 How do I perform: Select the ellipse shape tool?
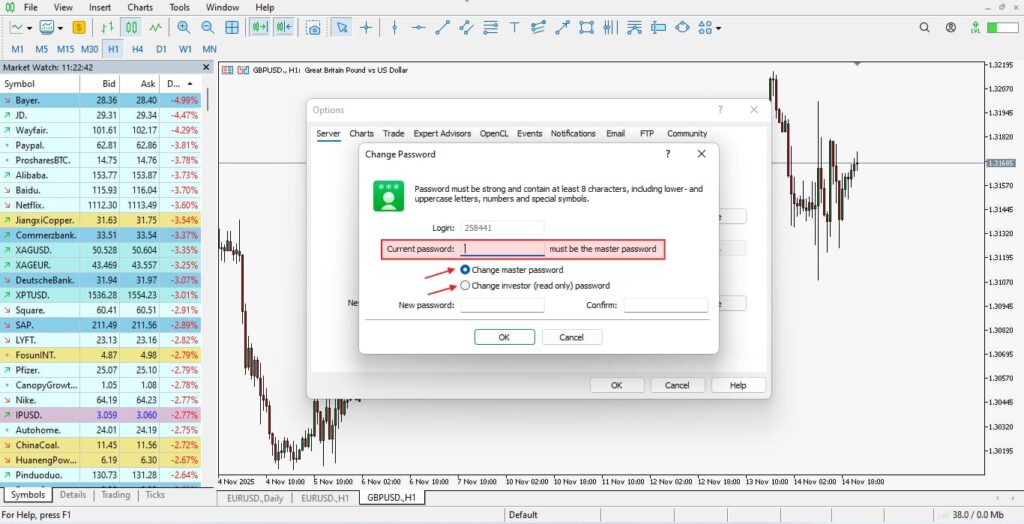click(x=682, y=27)
